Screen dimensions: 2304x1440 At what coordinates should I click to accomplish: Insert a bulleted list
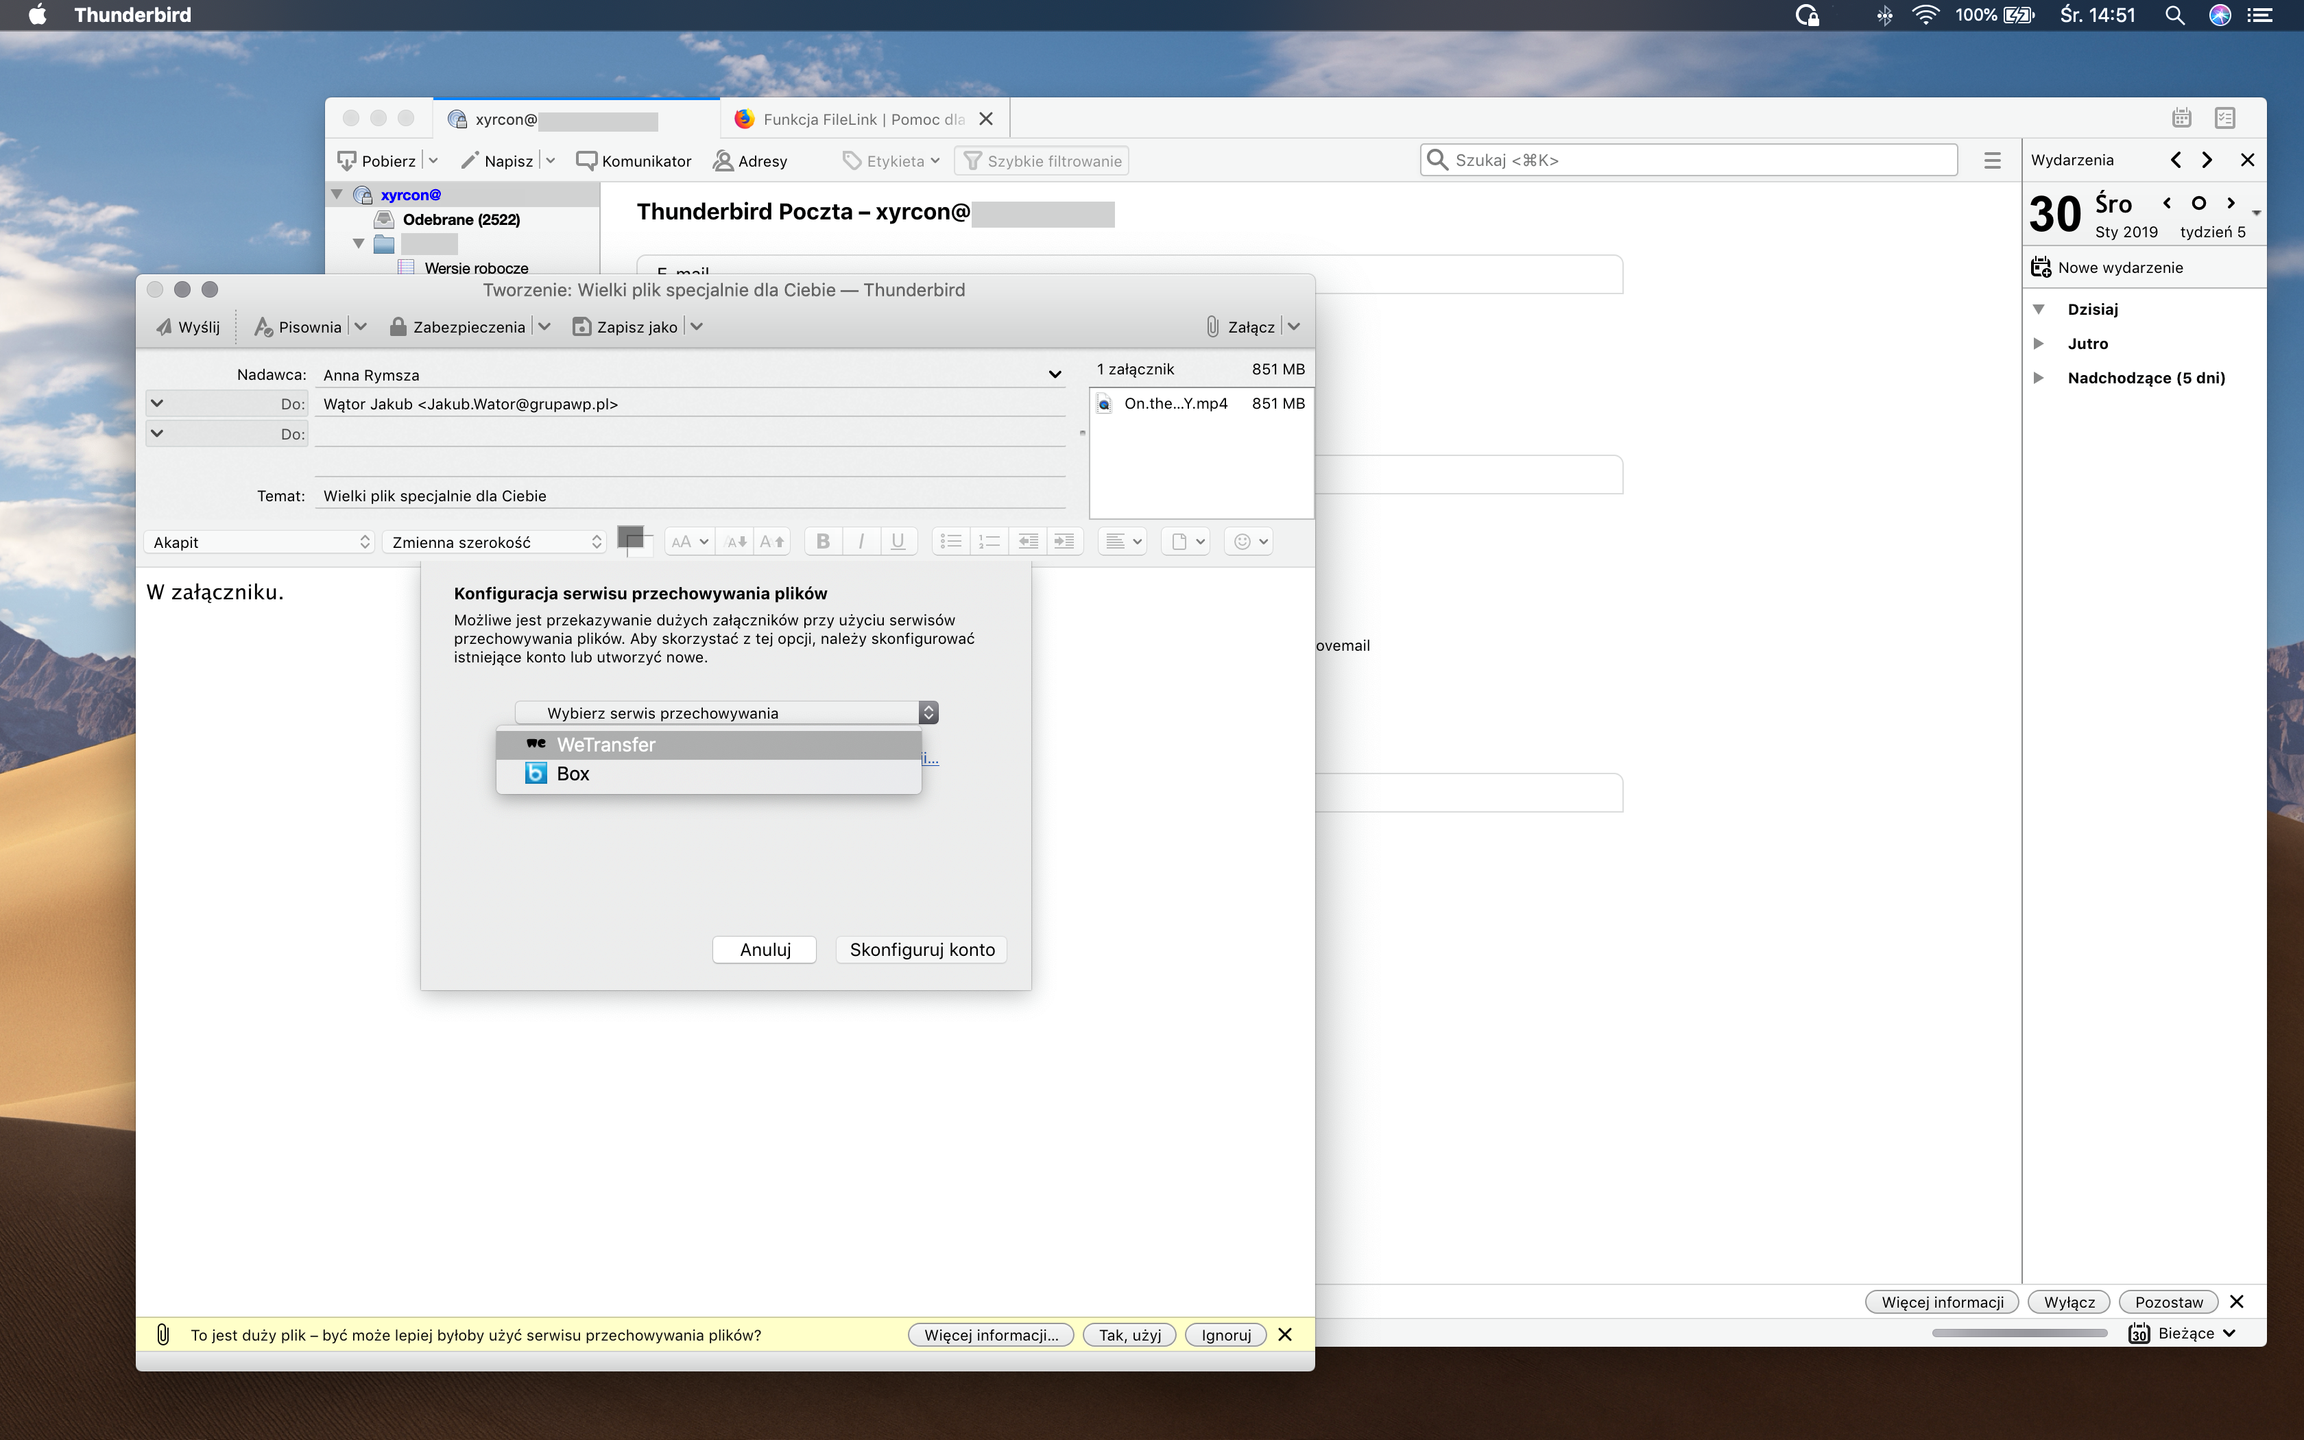(x=950, y=541)
